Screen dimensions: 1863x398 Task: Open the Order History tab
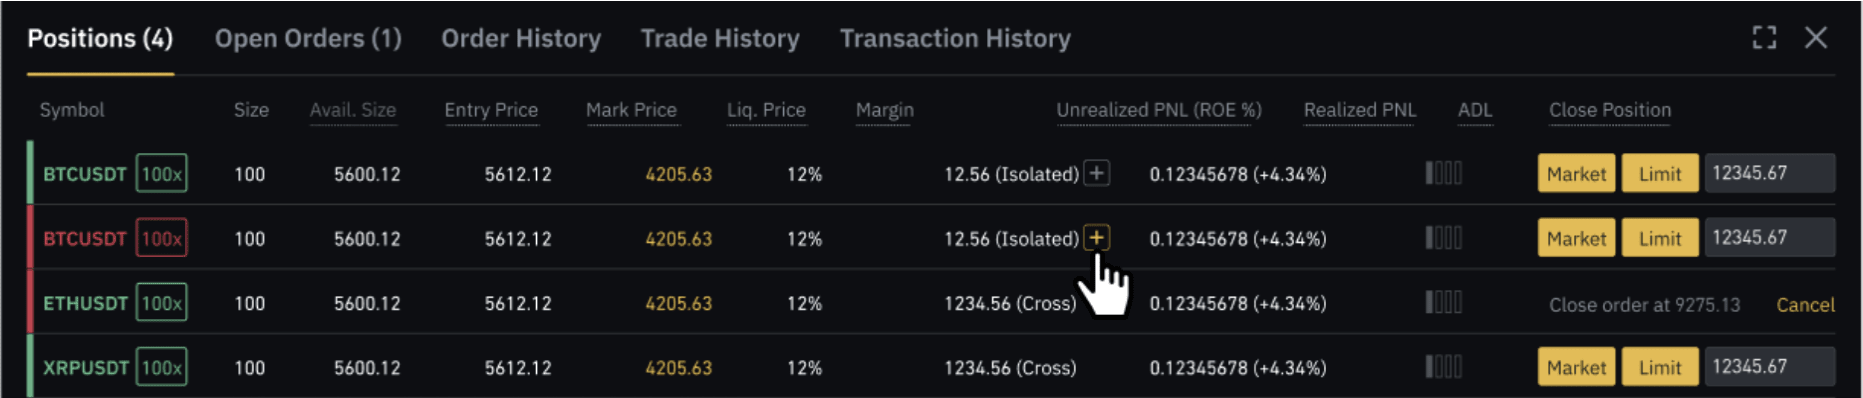pyautogui.click(x=521, y=38)
